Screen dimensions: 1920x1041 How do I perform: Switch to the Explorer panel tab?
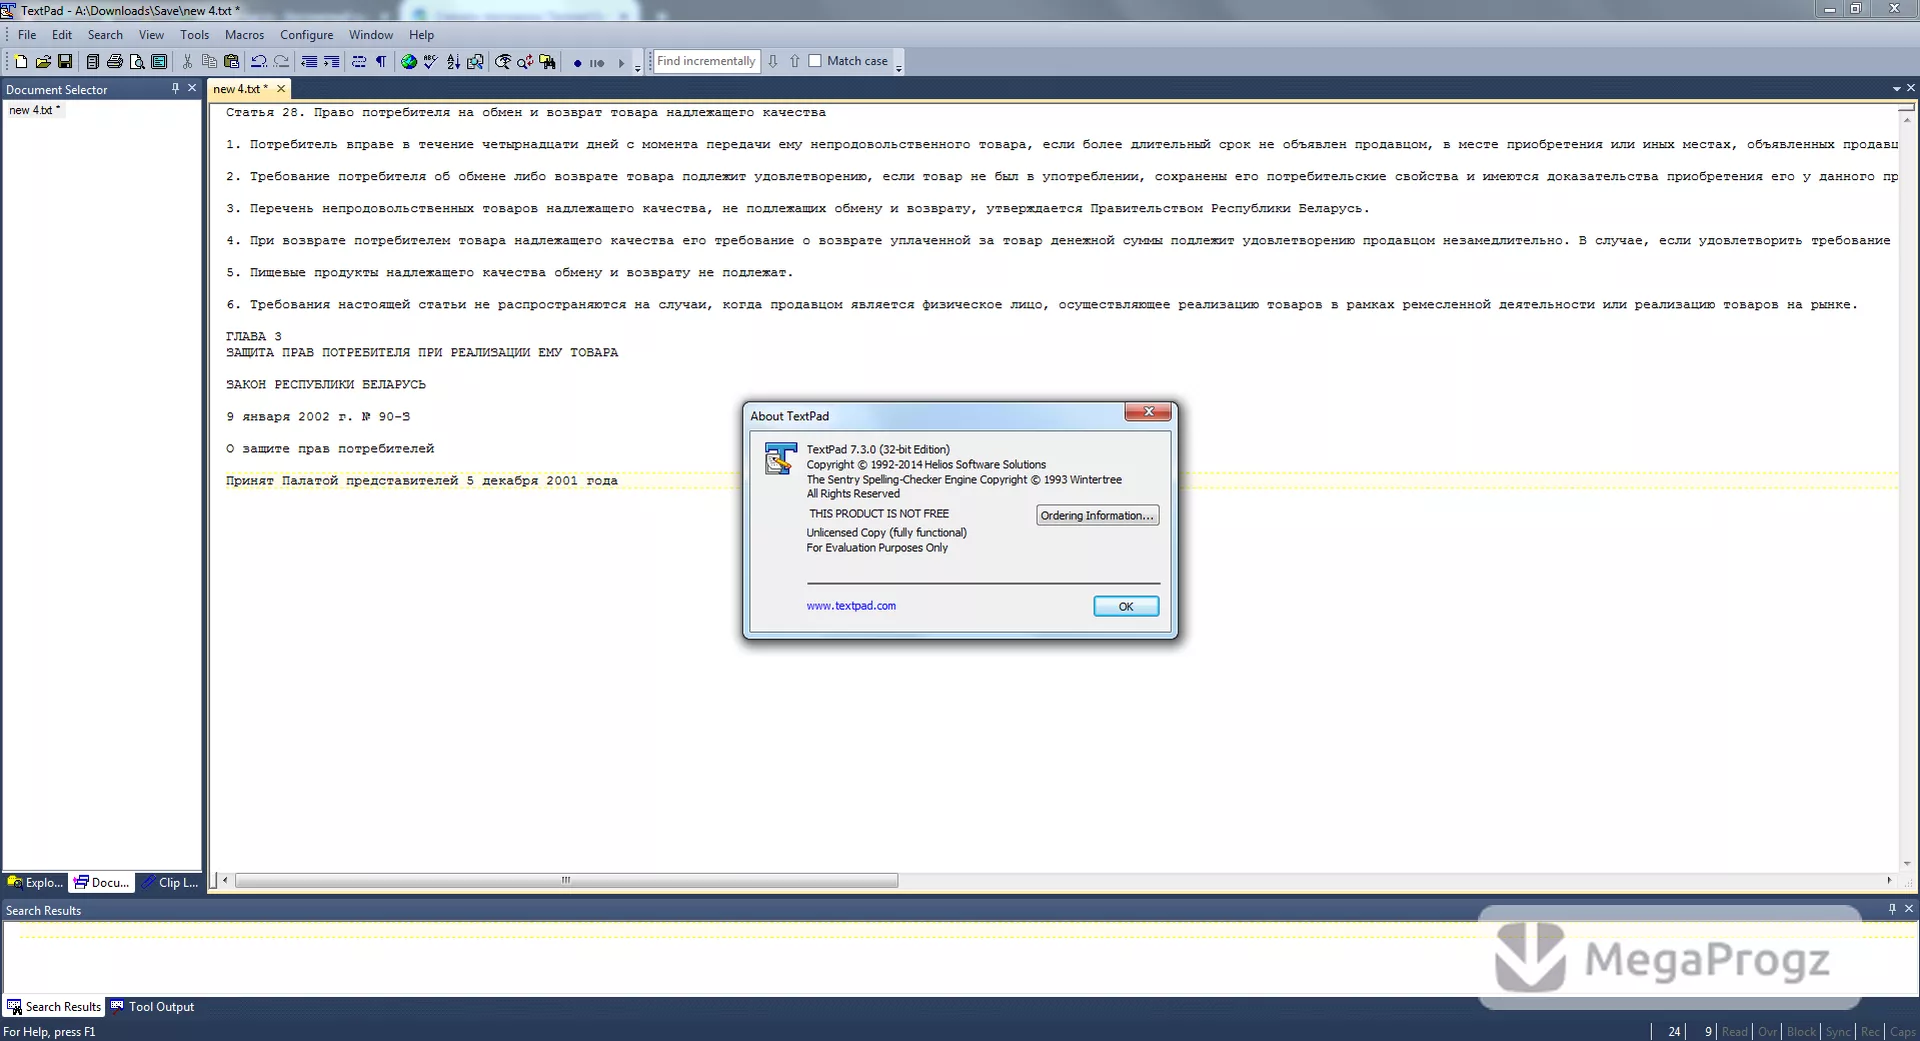click(35, 883)
